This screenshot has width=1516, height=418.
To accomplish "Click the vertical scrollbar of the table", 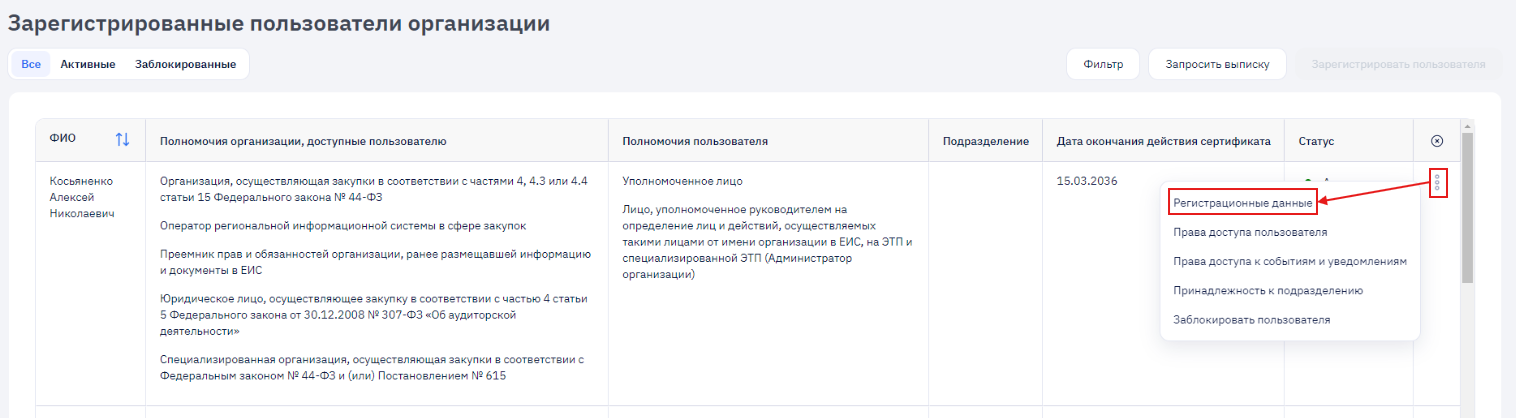I will click(x=1467, y=208).
